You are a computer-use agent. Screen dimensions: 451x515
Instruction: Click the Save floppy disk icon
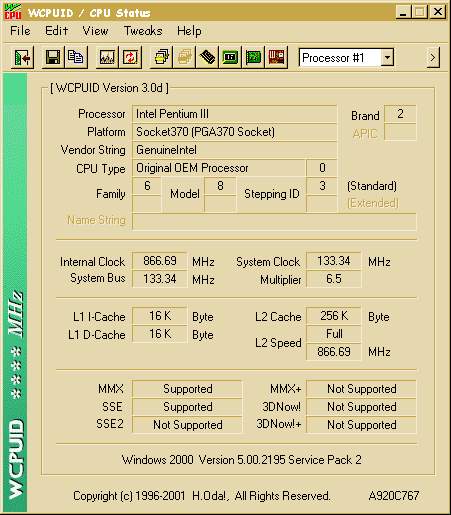(x=53, y=57)
